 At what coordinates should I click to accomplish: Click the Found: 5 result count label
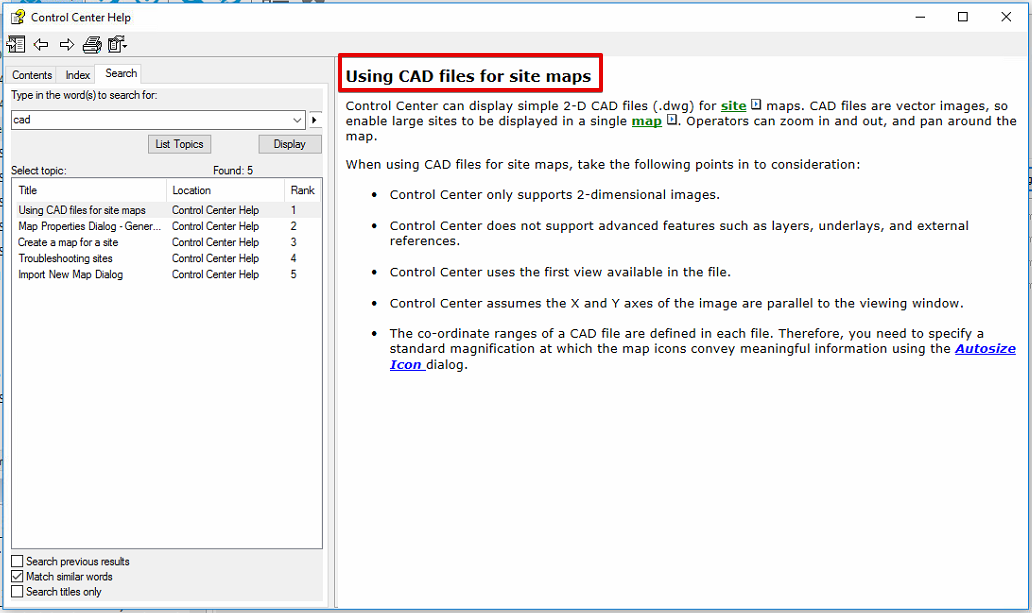[233, 171]
